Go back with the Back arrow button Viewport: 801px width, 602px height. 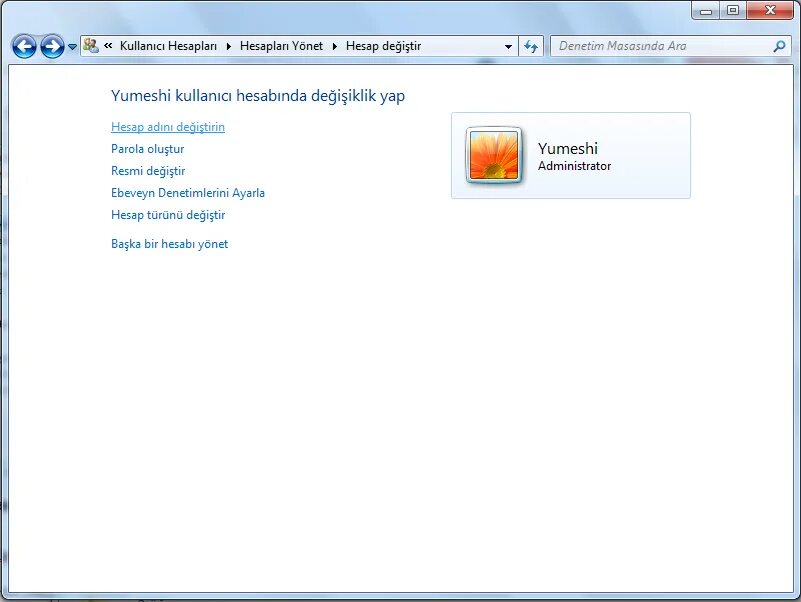(x=24, y=47)
